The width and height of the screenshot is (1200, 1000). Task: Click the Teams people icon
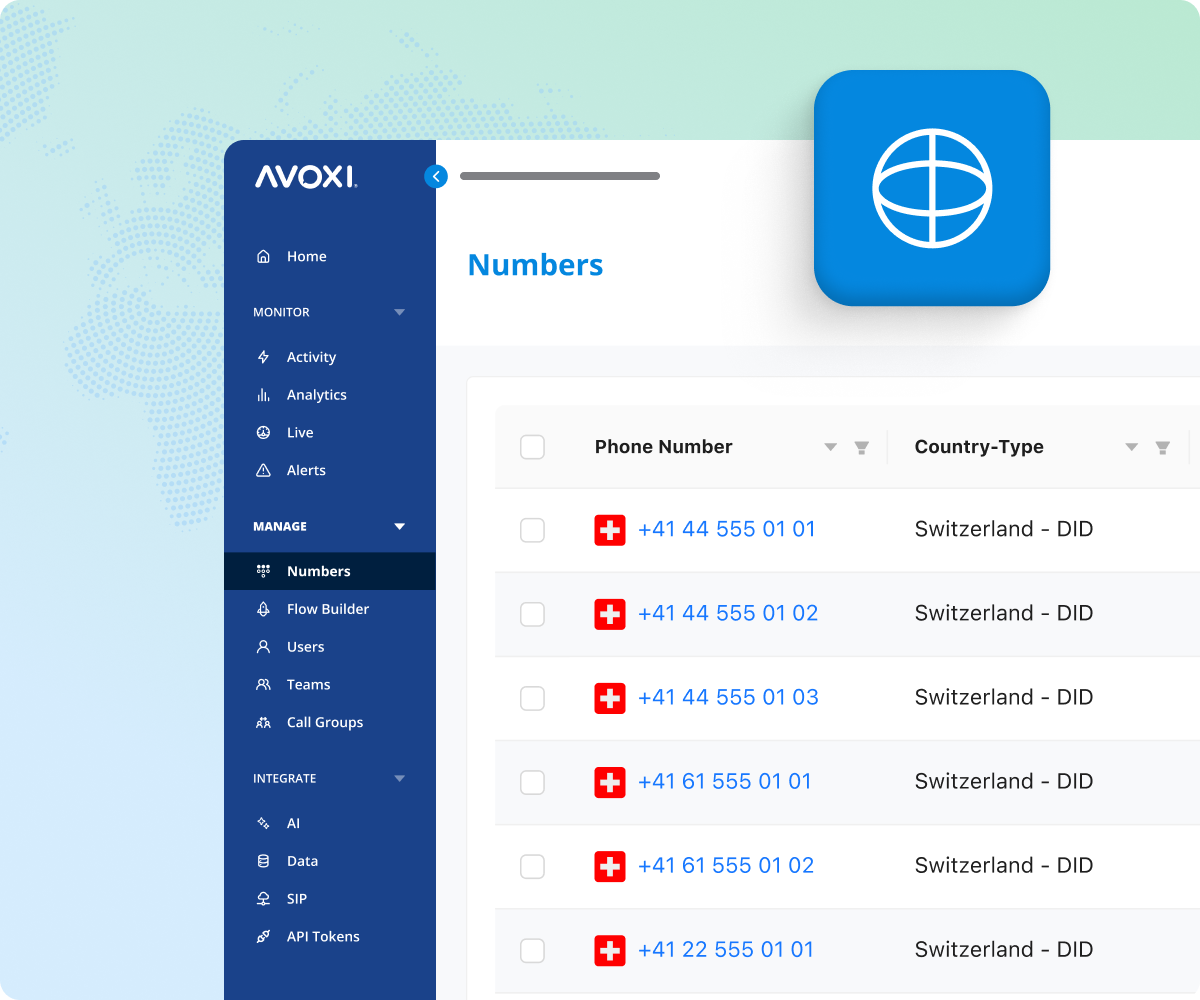tap(263, 685)
